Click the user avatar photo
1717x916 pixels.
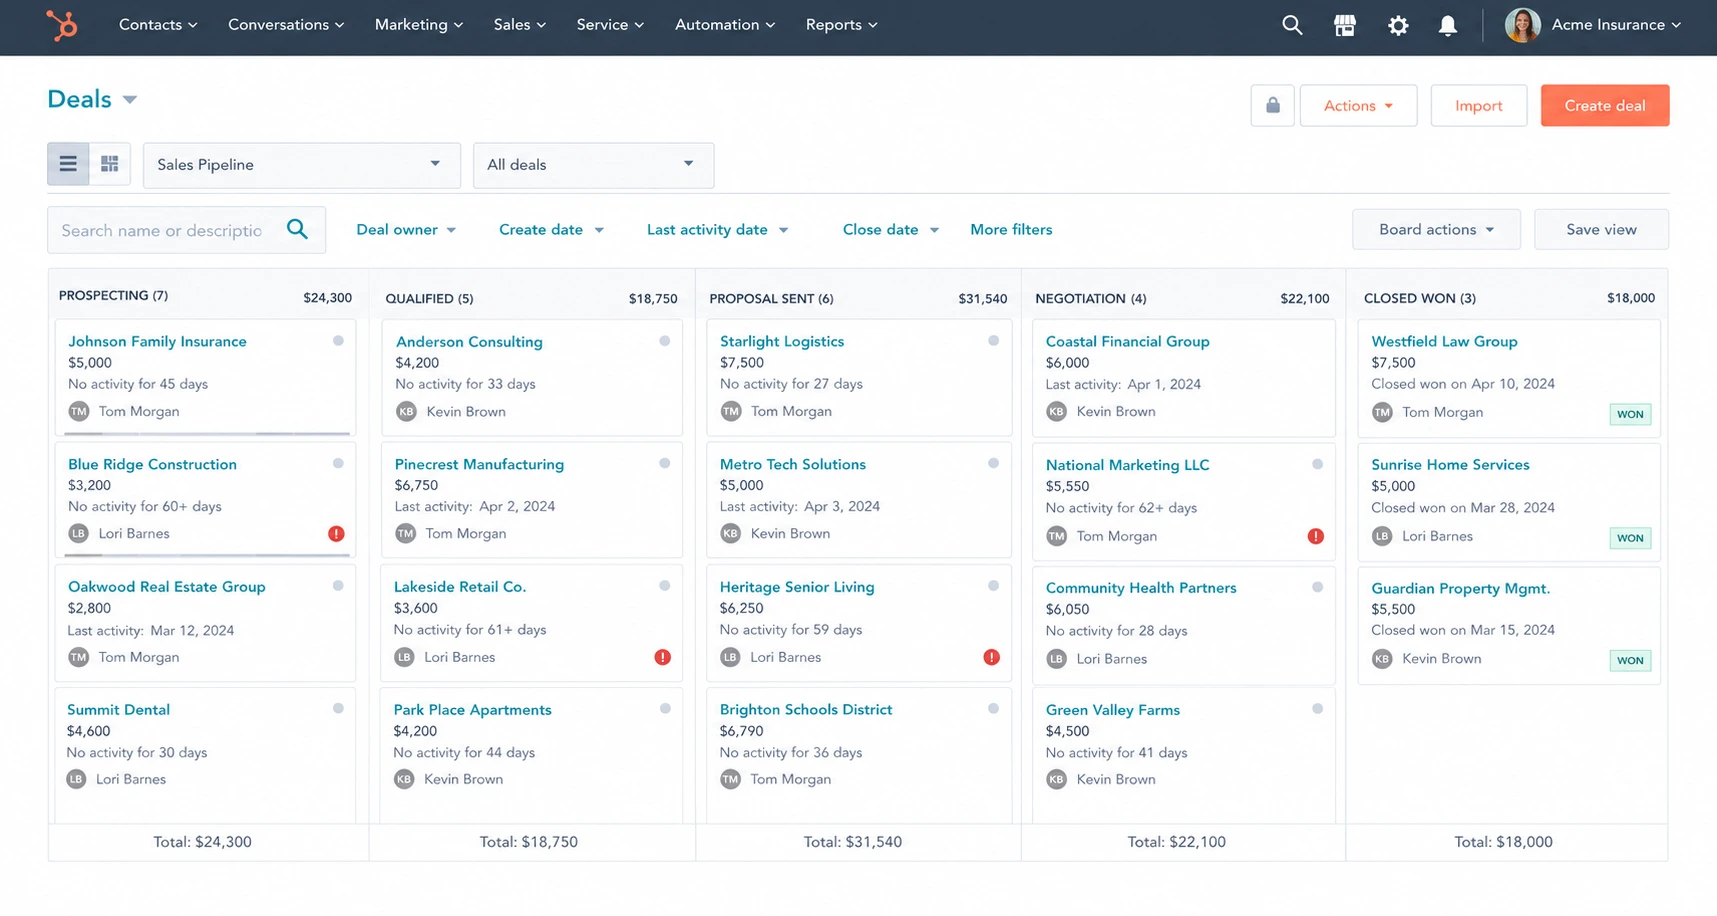click(1522, 25)
